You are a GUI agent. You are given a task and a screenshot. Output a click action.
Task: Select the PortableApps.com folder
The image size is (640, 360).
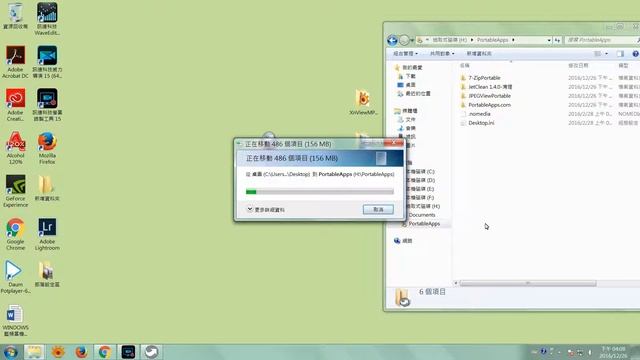pos(489,105)
